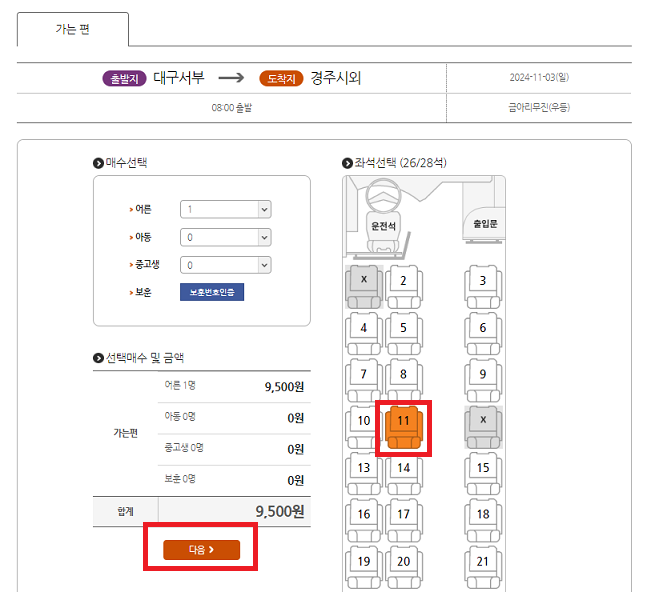Select seat number 20

point(404,567)
